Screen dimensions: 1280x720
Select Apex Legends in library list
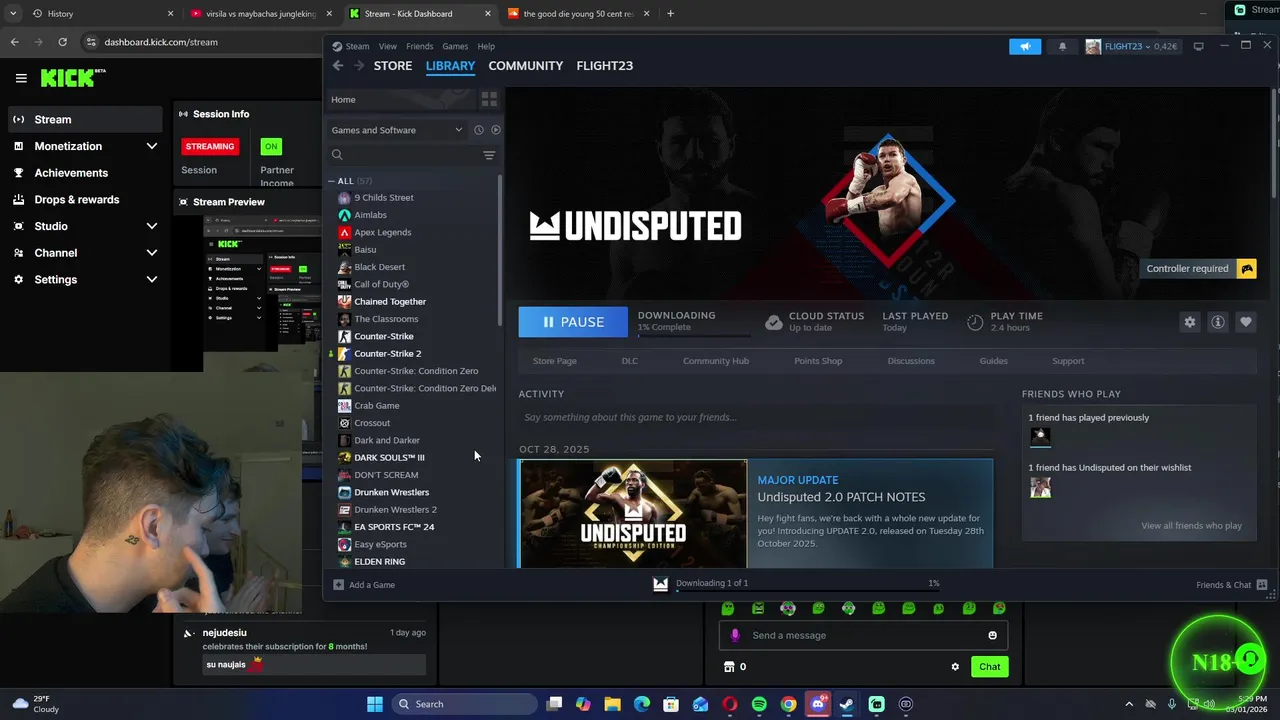(382, 232)
